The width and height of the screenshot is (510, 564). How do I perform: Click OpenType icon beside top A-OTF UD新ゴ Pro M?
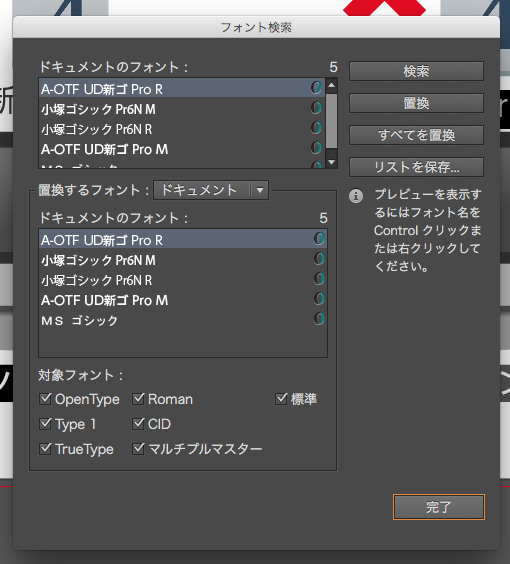(x=316, y=147)
